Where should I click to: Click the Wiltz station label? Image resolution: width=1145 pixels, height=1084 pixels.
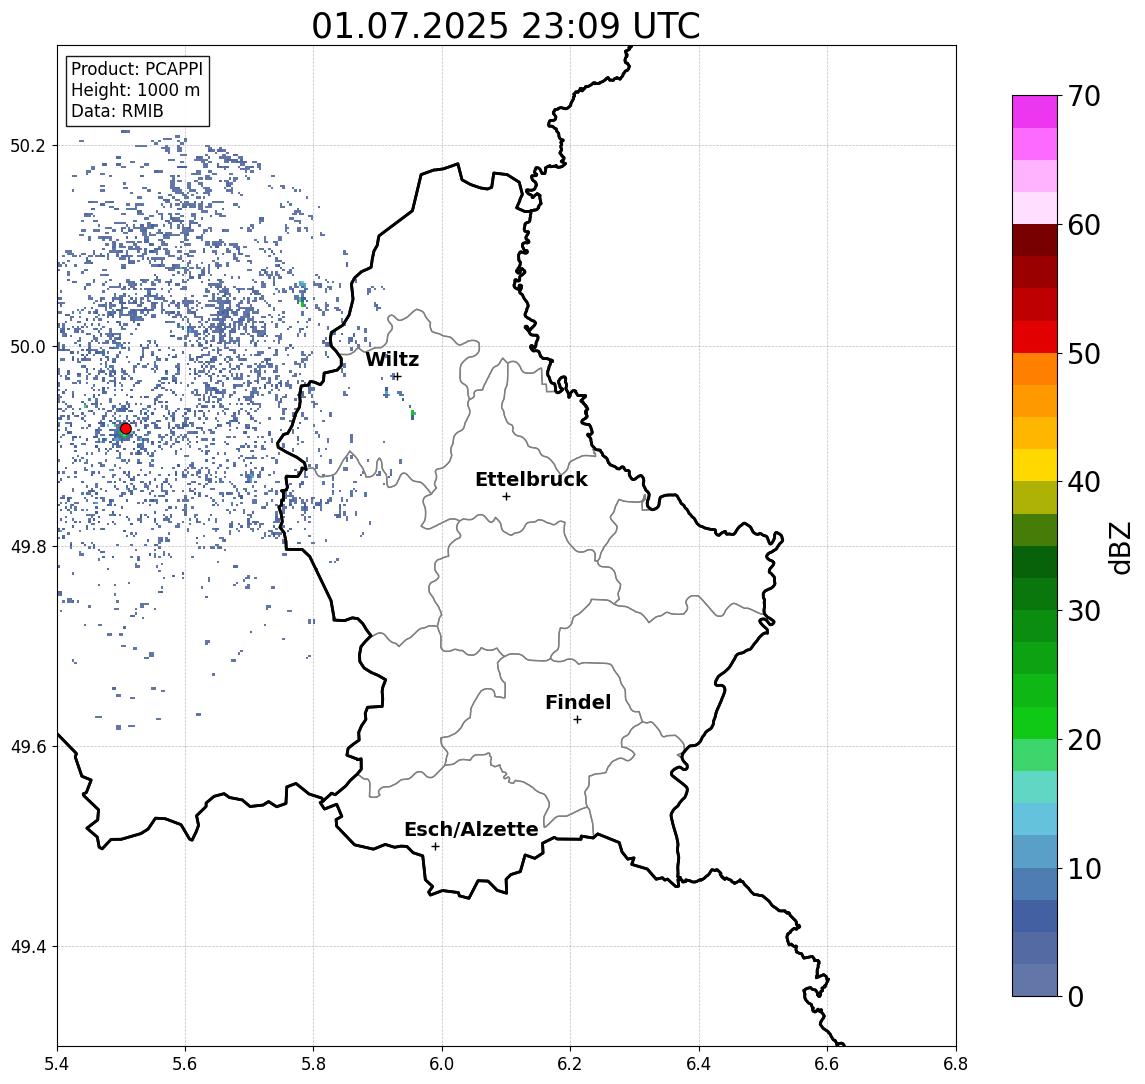392,359
